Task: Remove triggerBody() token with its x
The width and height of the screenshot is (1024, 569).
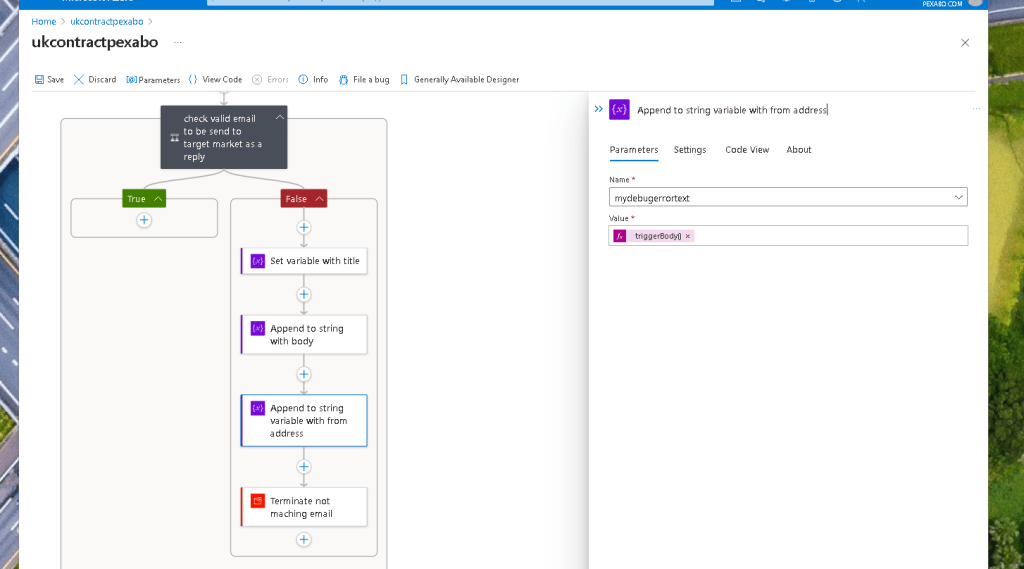Action: pos(688,236)
